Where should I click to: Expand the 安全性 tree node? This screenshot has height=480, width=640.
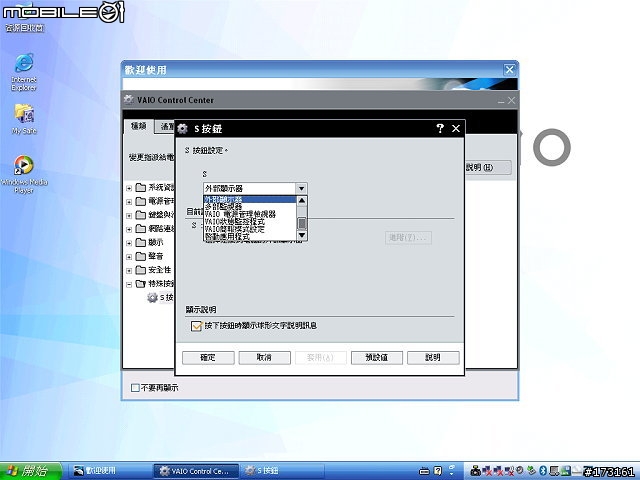point(129,271)
